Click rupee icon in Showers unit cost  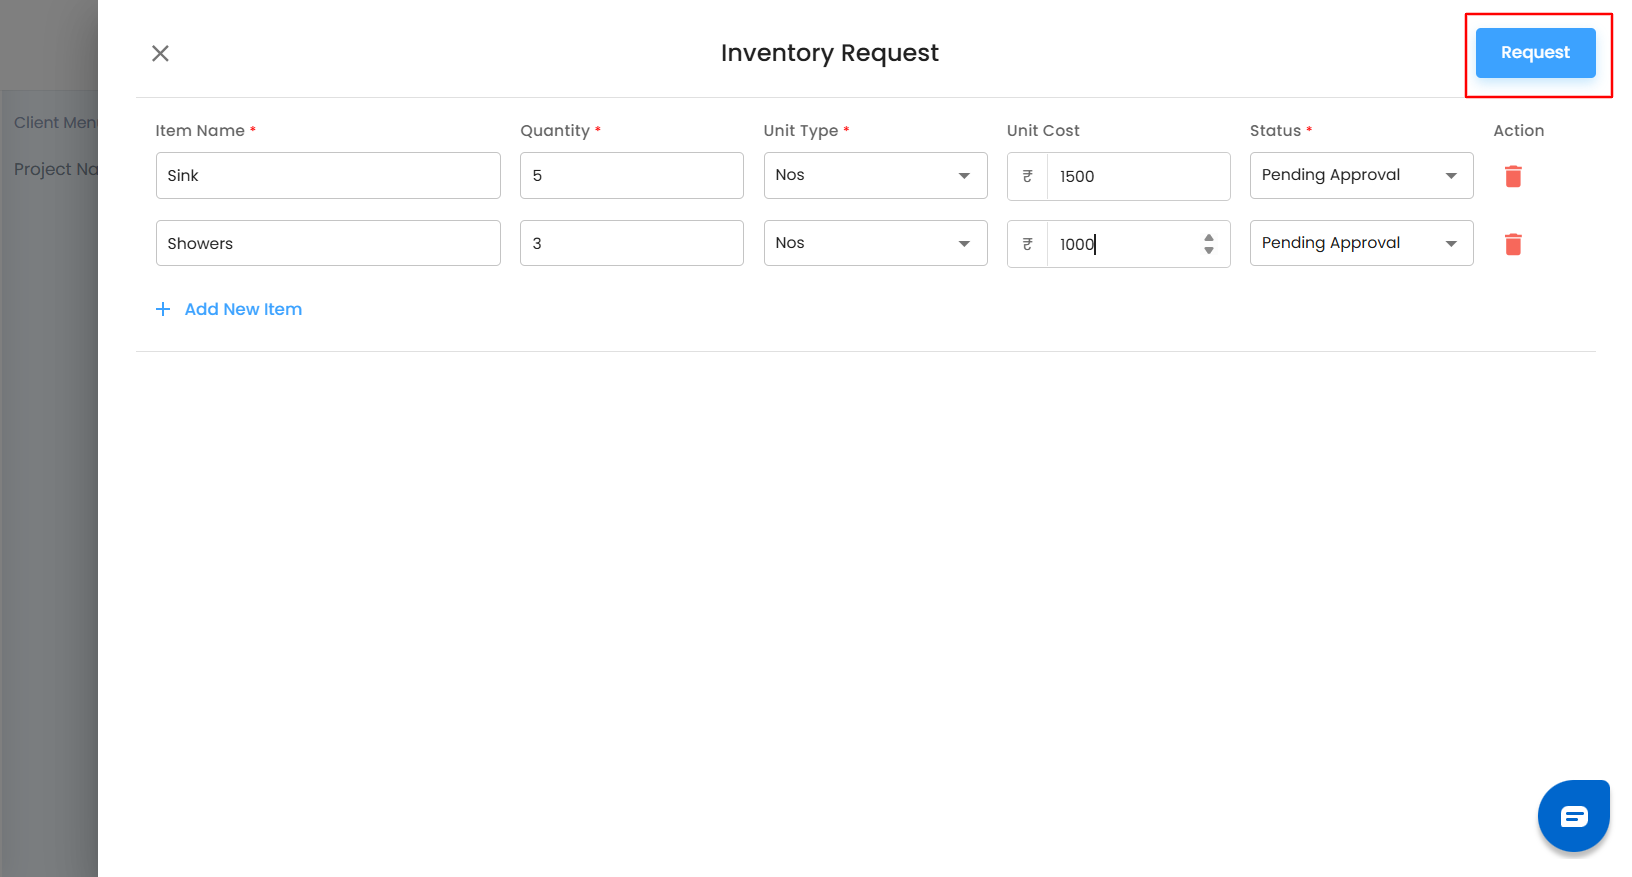[x=1027, y=244]
